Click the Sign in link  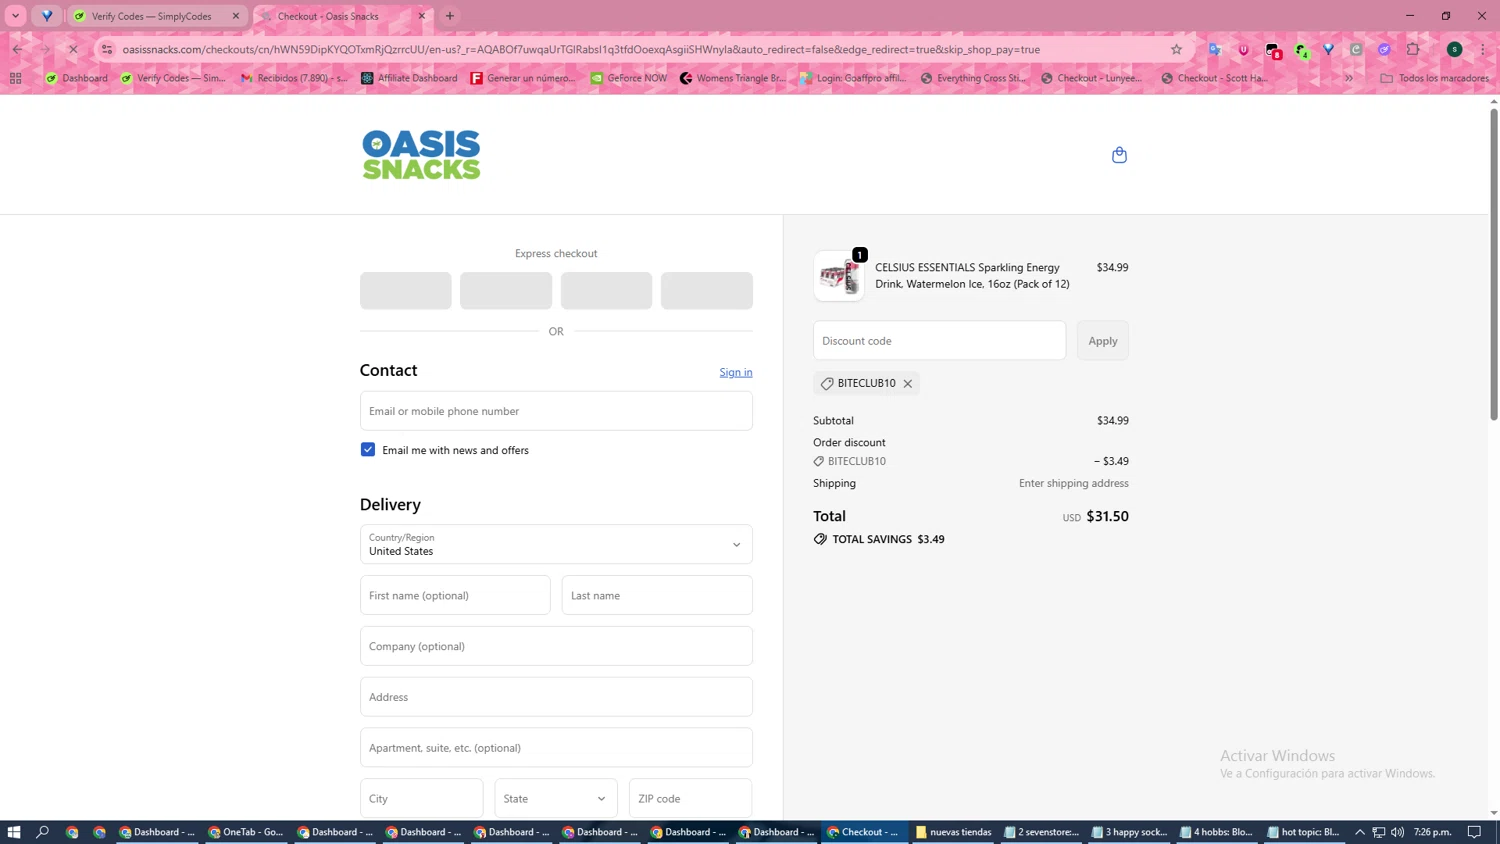(736, 372)
